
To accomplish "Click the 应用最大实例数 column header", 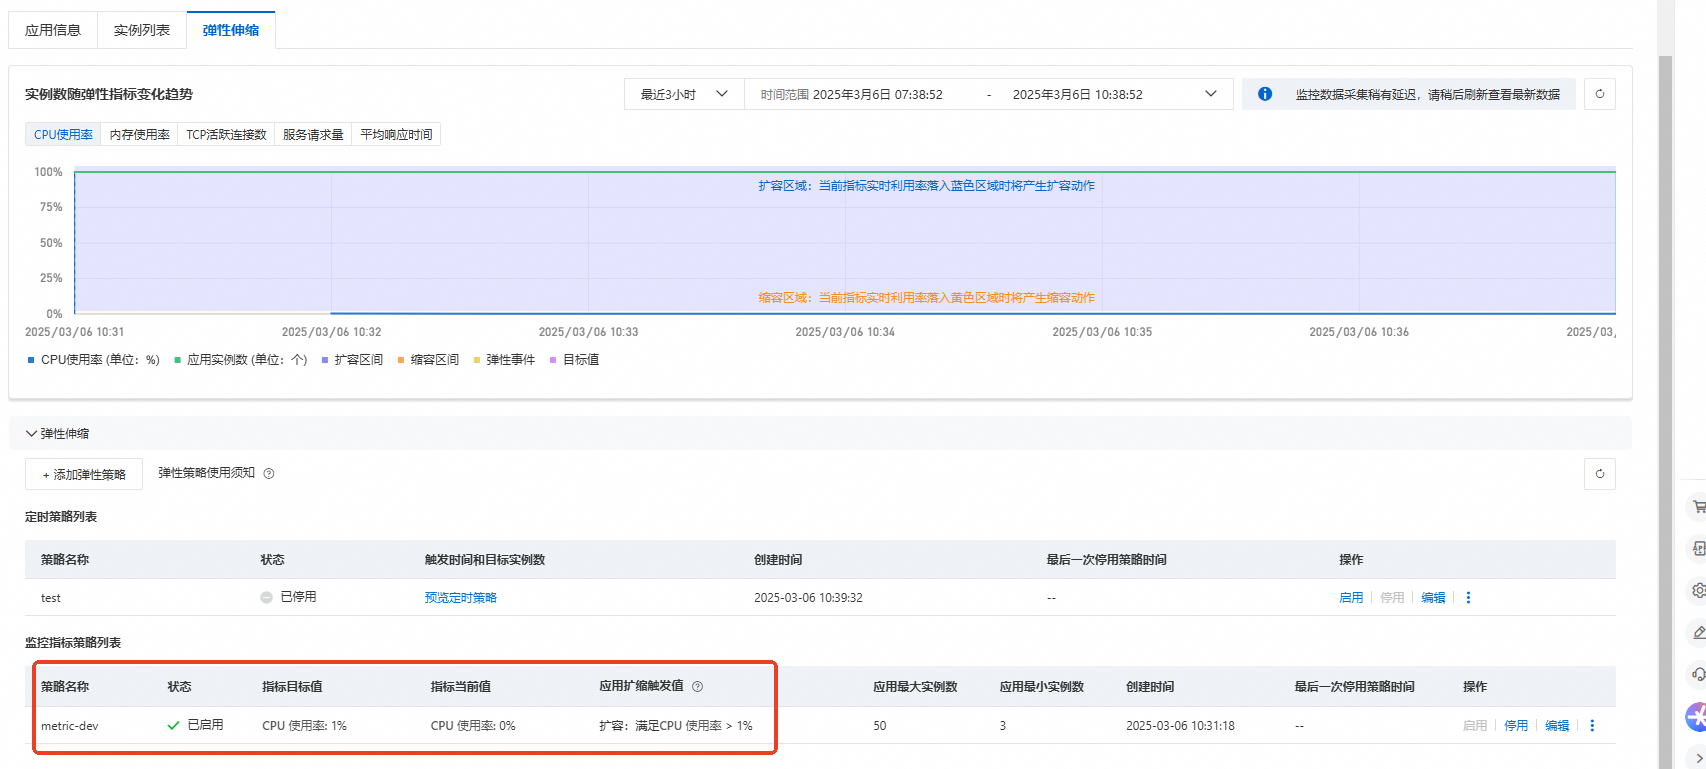I will [915, 687].
